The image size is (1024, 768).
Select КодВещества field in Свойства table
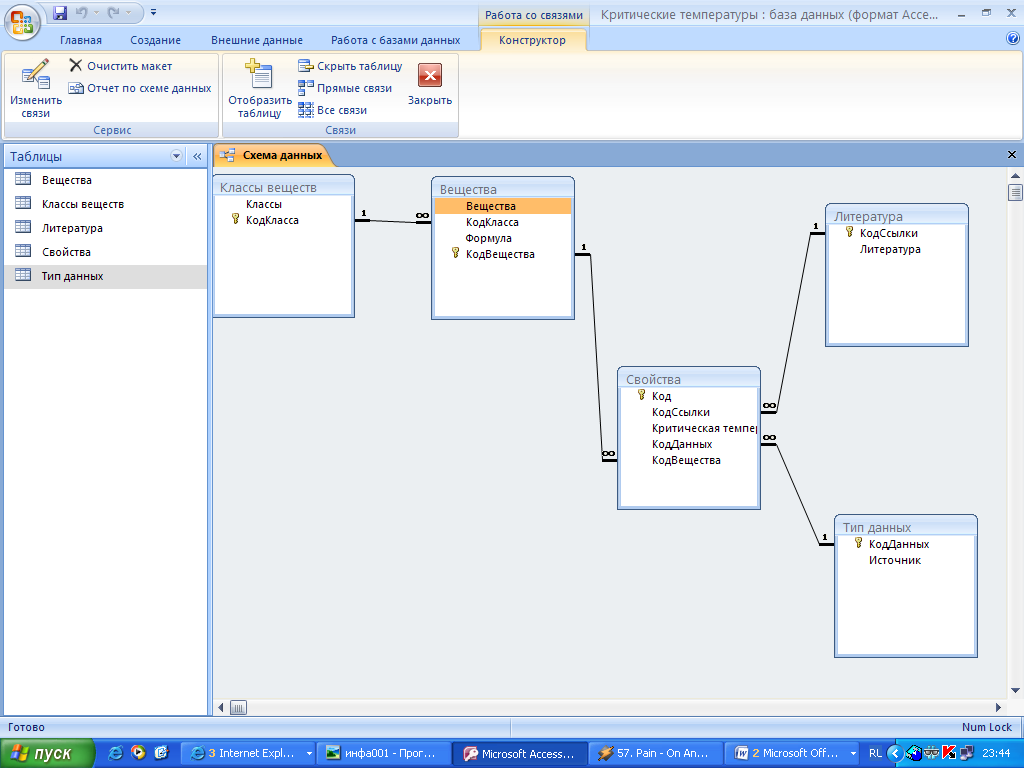(x=686, y=460)
